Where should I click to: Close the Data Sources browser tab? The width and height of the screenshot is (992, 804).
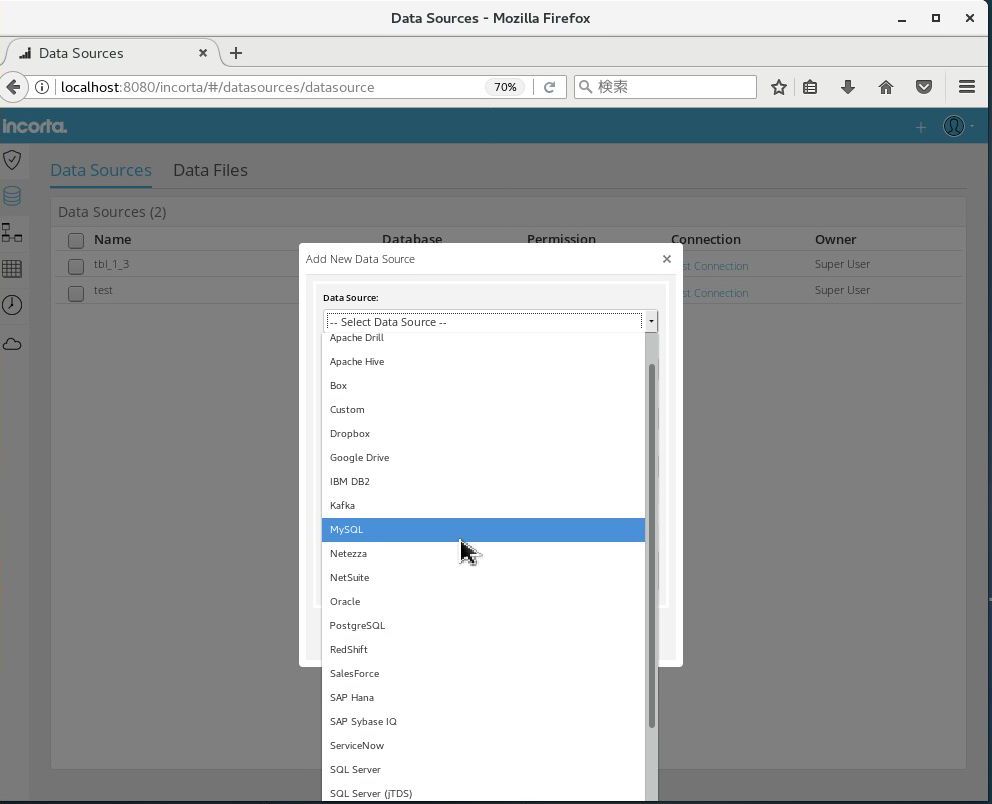[x=203, y=53]
